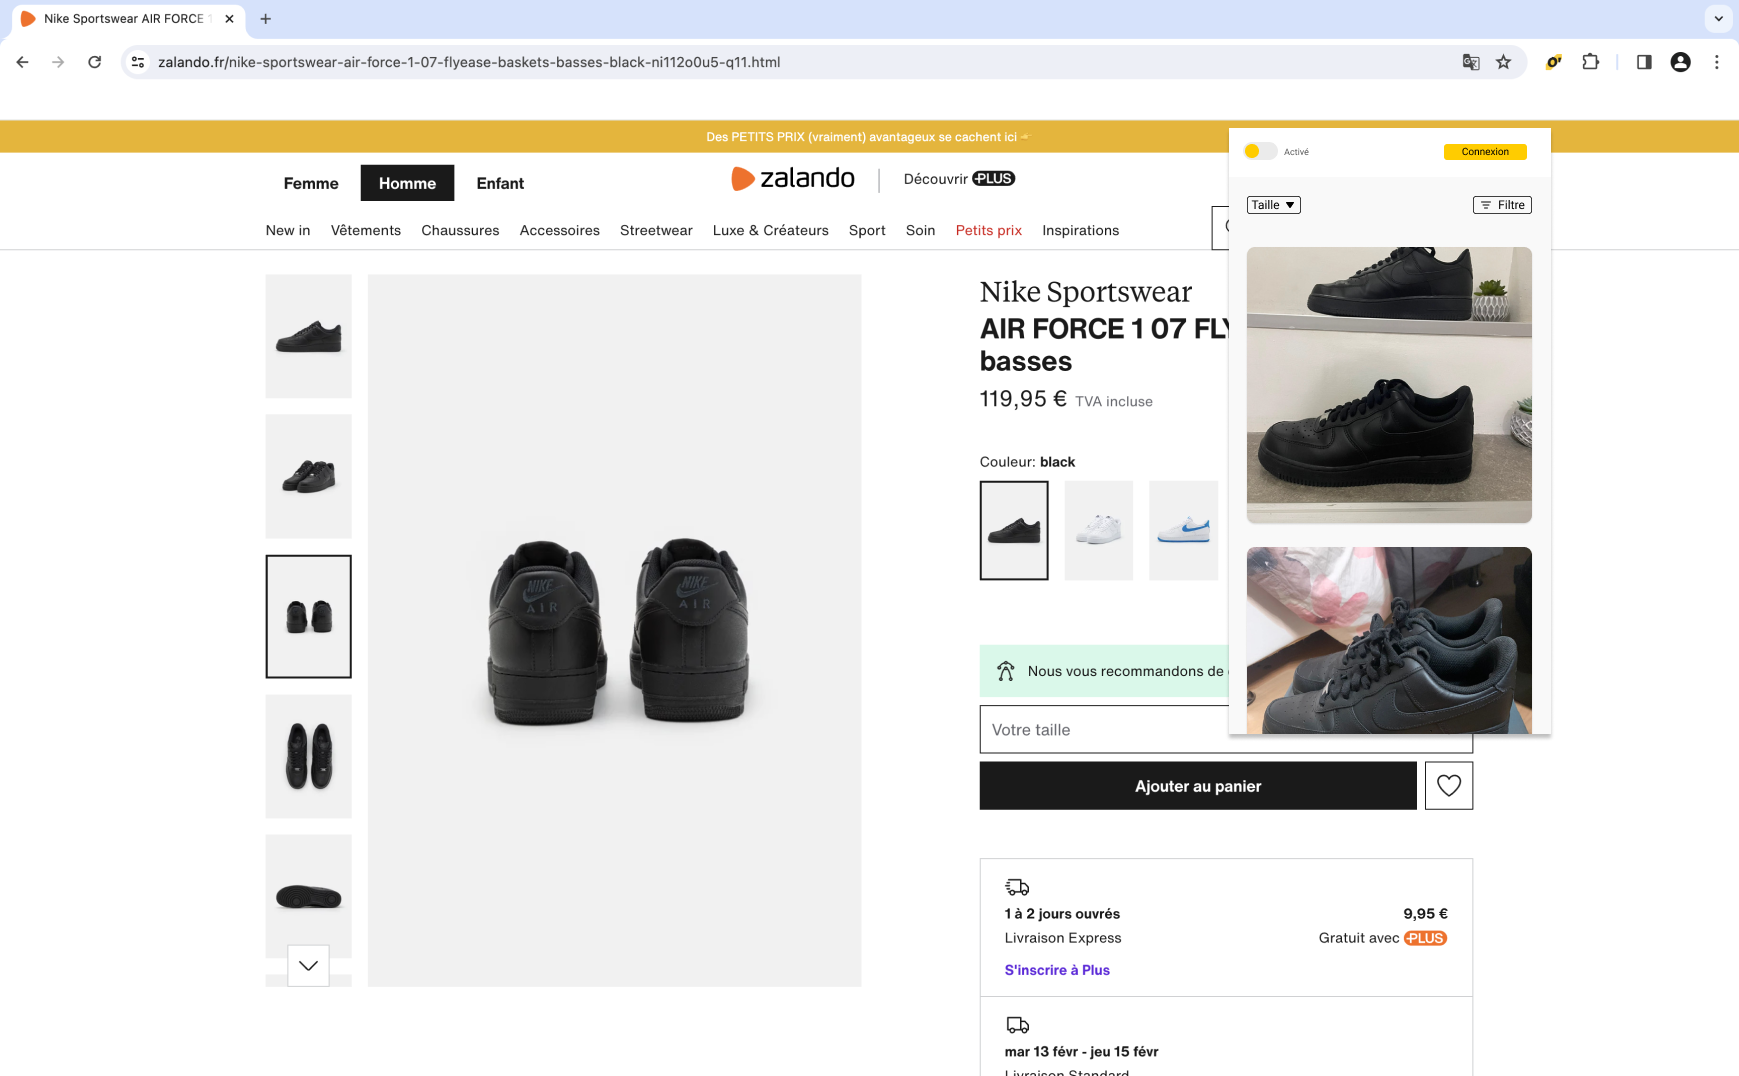The width and height of the screenshot is (1739, 1076).
Task: Select the white and blue color swatch
Action: (x=1184, y=531)
